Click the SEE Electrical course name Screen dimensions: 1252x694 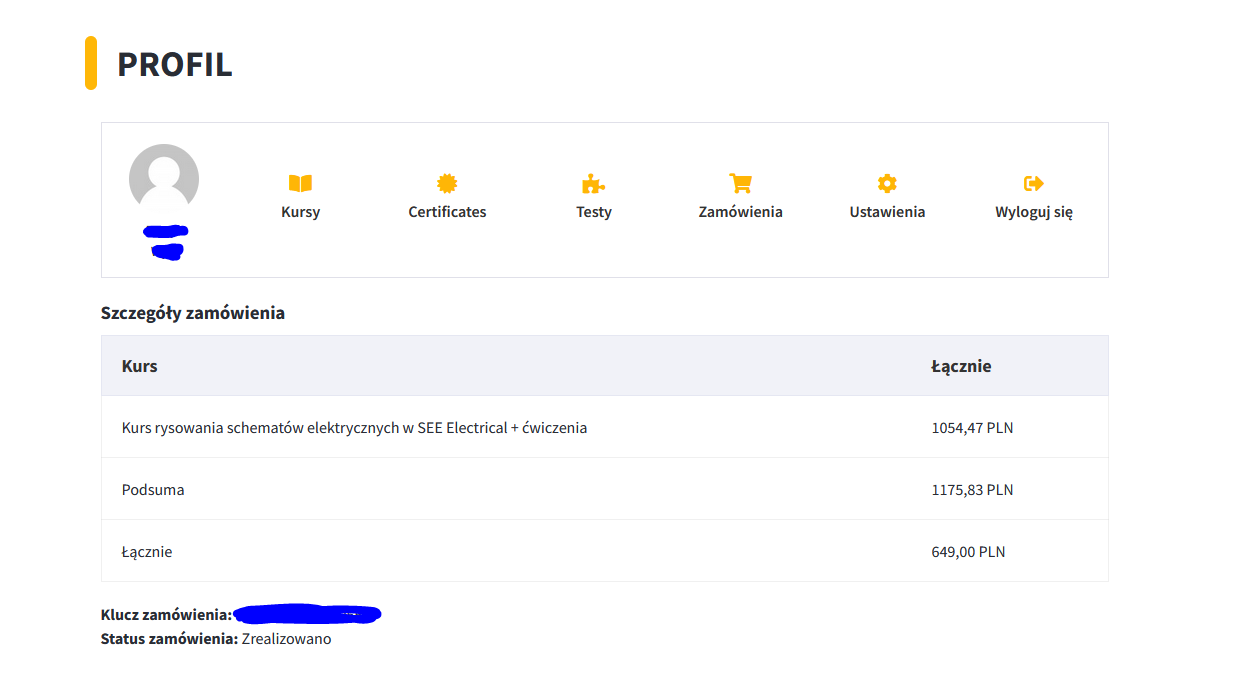coord(354,428)
